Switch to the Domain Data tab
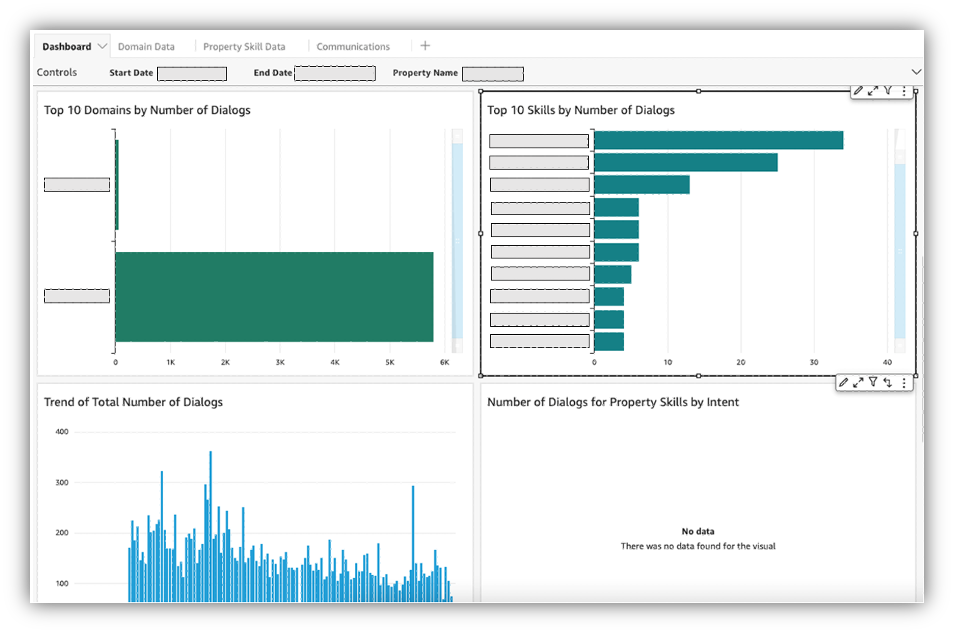Screen dimensions: 954x634 (x=146, y=46)
